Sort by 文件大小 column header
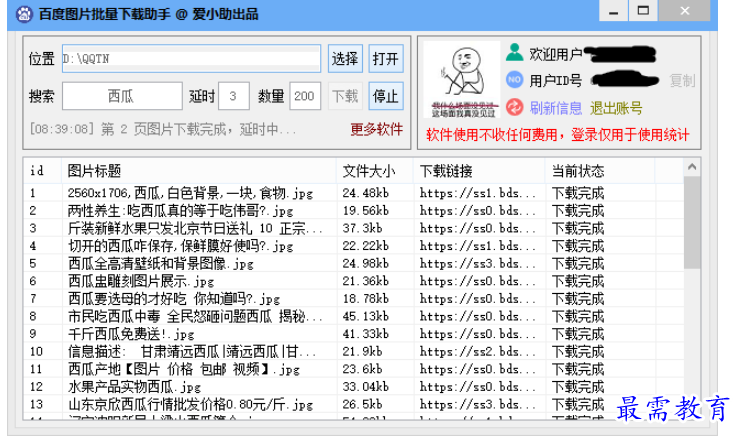 click(375, 170)
